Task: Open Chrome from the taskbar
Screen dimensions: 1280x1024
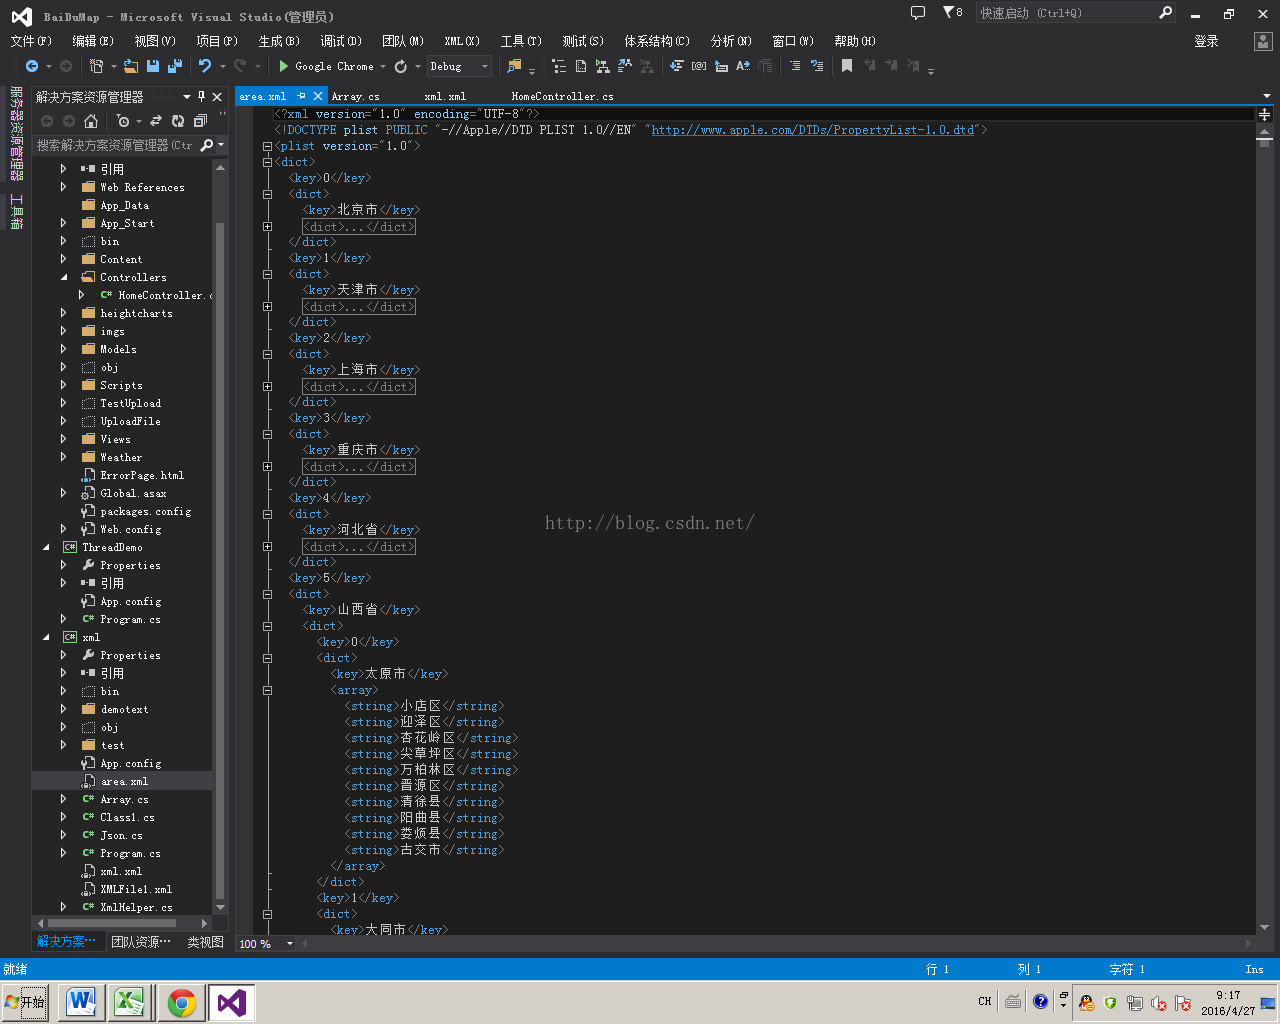Action: point(181,1002)
